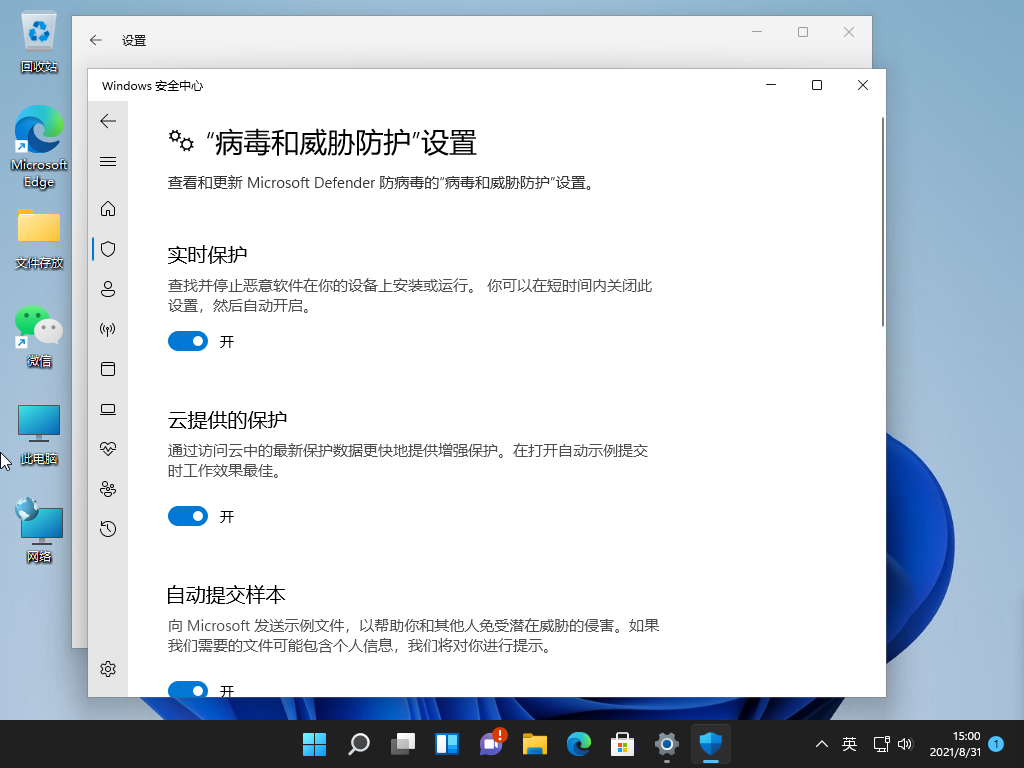Go back using the Windows Security back arrow
The width and height of the screenshot is (1024, 768).
(x=108, y=121)
